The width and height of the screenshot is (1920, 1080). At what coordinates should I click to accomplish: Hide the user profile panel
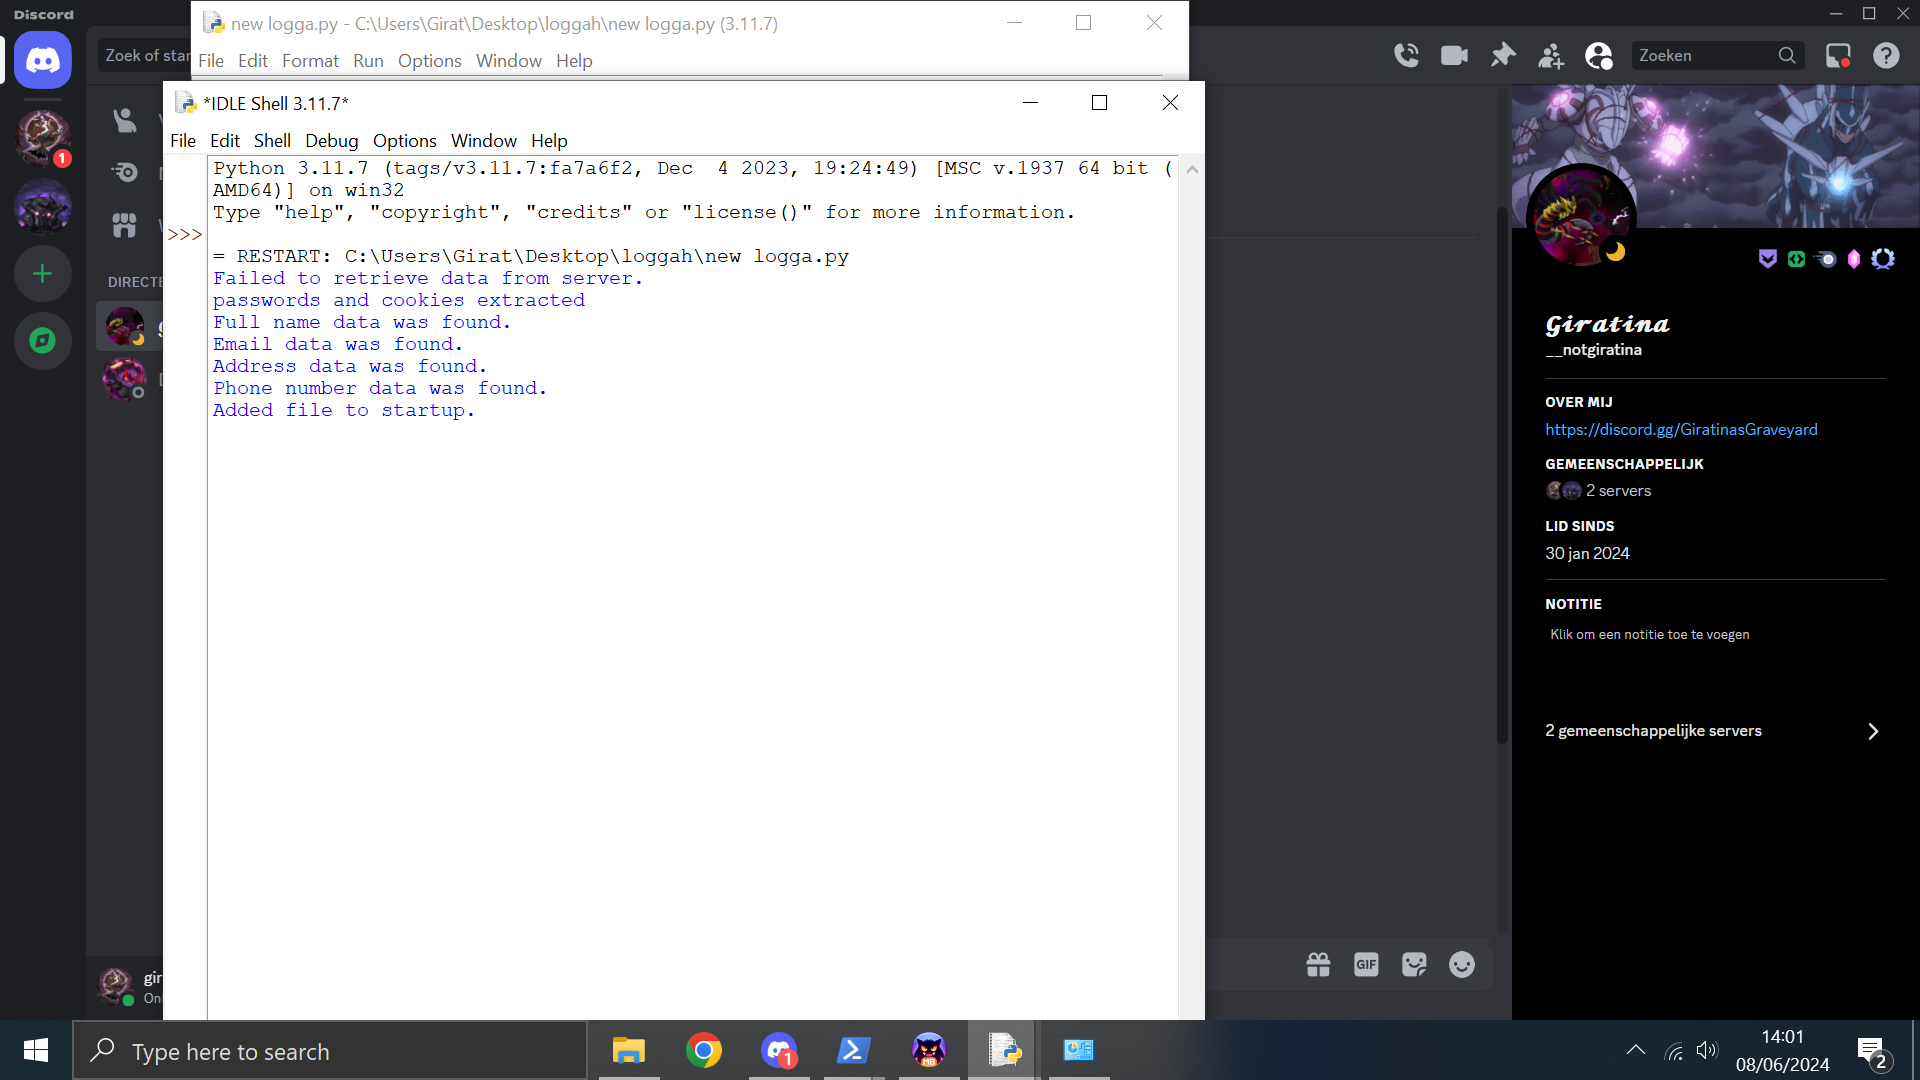coord(1599,56)
